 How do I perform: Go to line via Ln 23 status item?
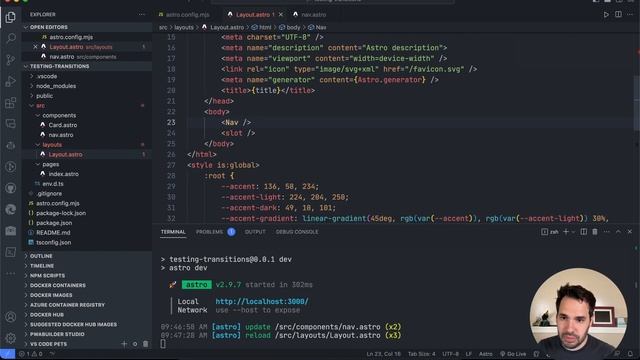click(x=383, y=354)
